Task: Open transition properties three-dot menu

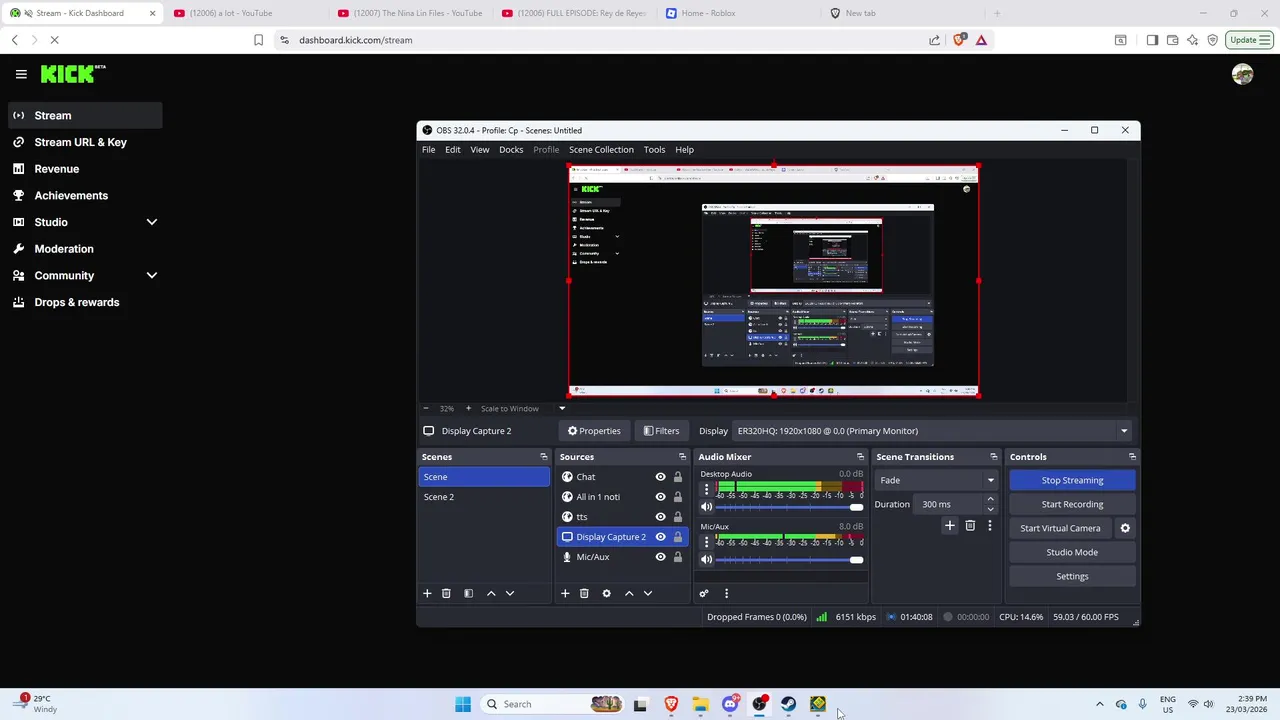Action: point(990,525)
